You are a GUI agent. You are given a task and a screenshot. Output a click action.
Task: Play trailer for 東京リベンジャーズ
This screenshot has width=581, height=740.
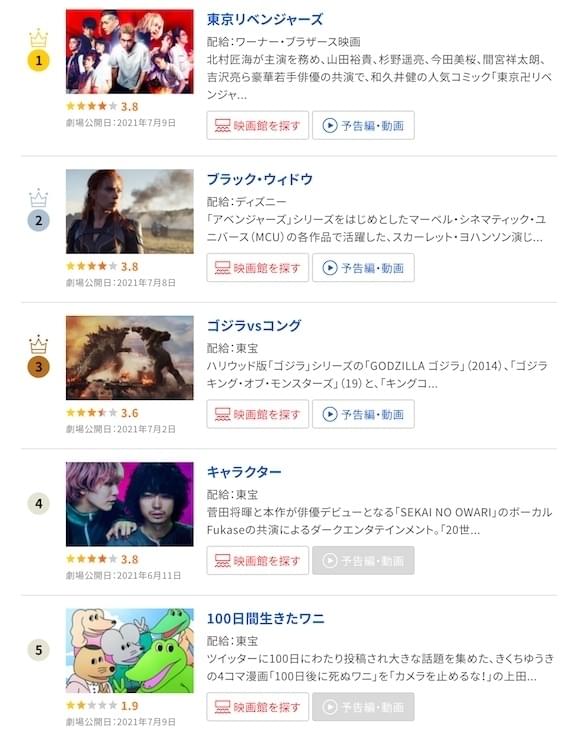363,126
